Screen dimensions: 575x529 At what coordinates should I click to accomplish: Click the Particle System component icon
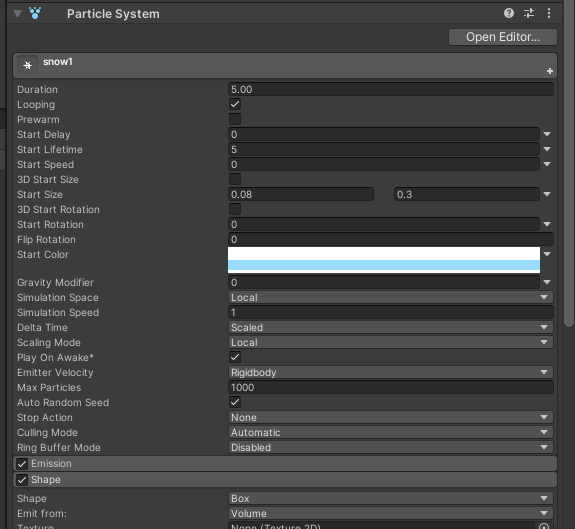pos(35,14)
